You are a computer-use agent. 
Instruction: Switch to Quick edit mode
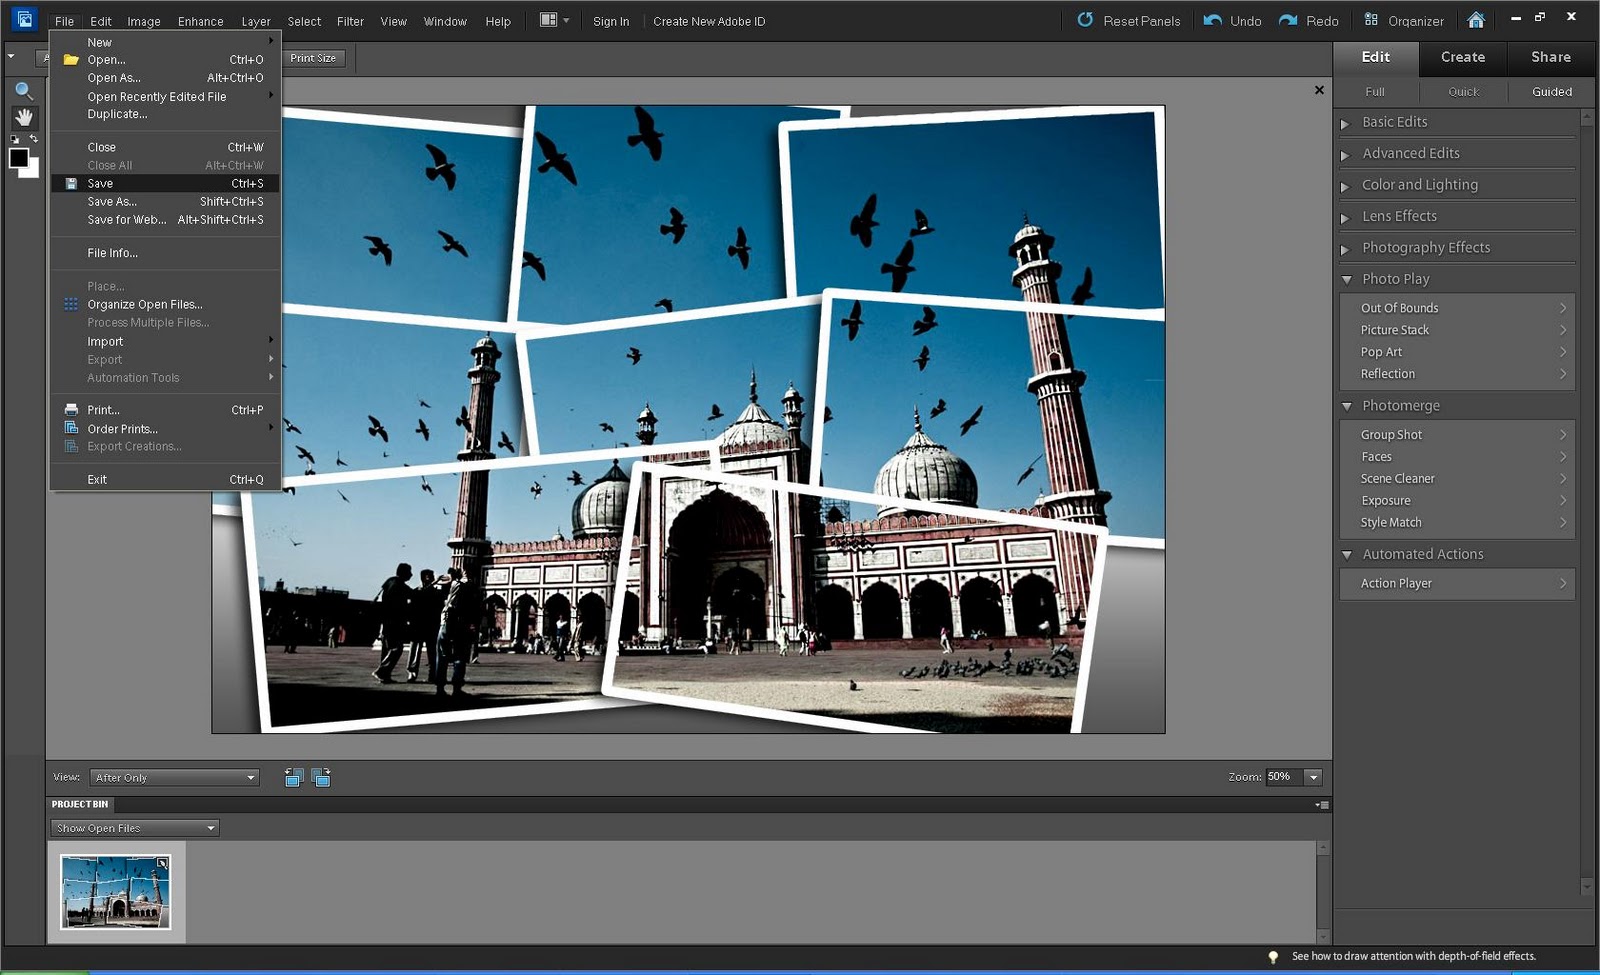click(x=1463, y=91)
